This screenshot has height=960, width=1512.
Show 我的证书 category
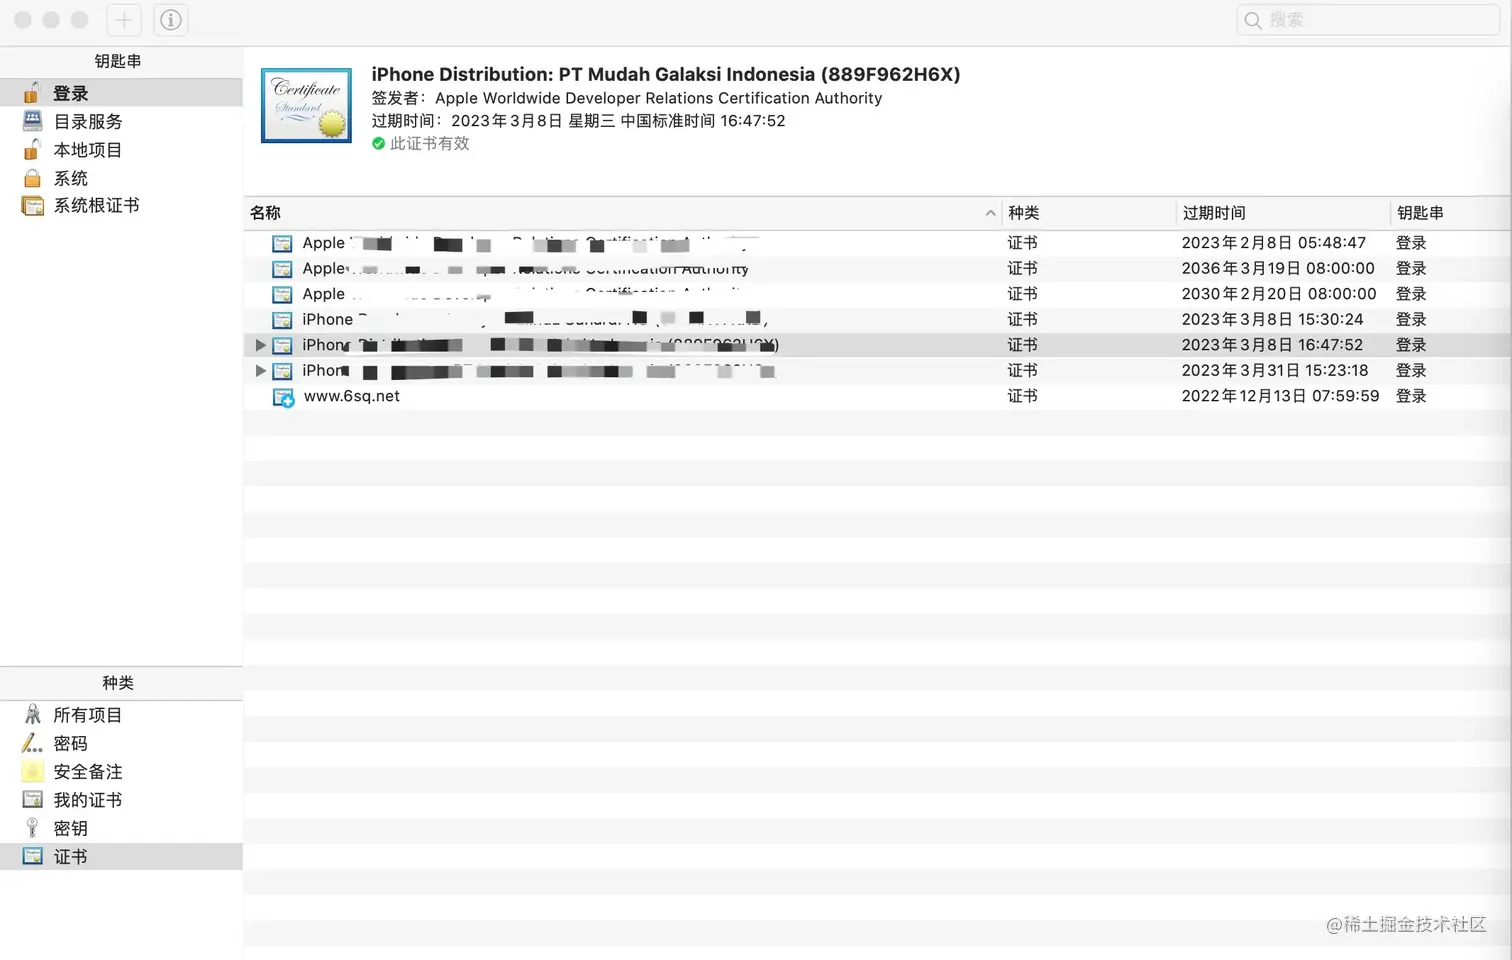(121, 800)
